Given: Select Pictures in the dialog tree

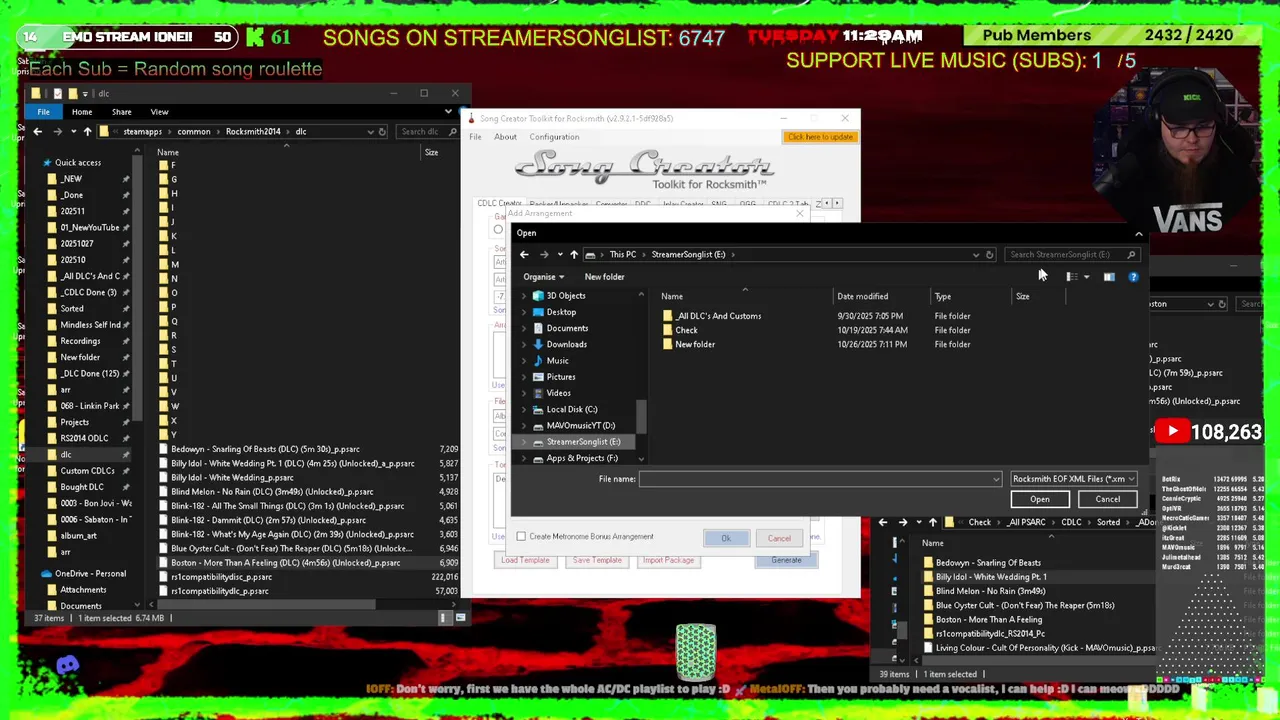Looking at the screenshot, I should point(560,377).
